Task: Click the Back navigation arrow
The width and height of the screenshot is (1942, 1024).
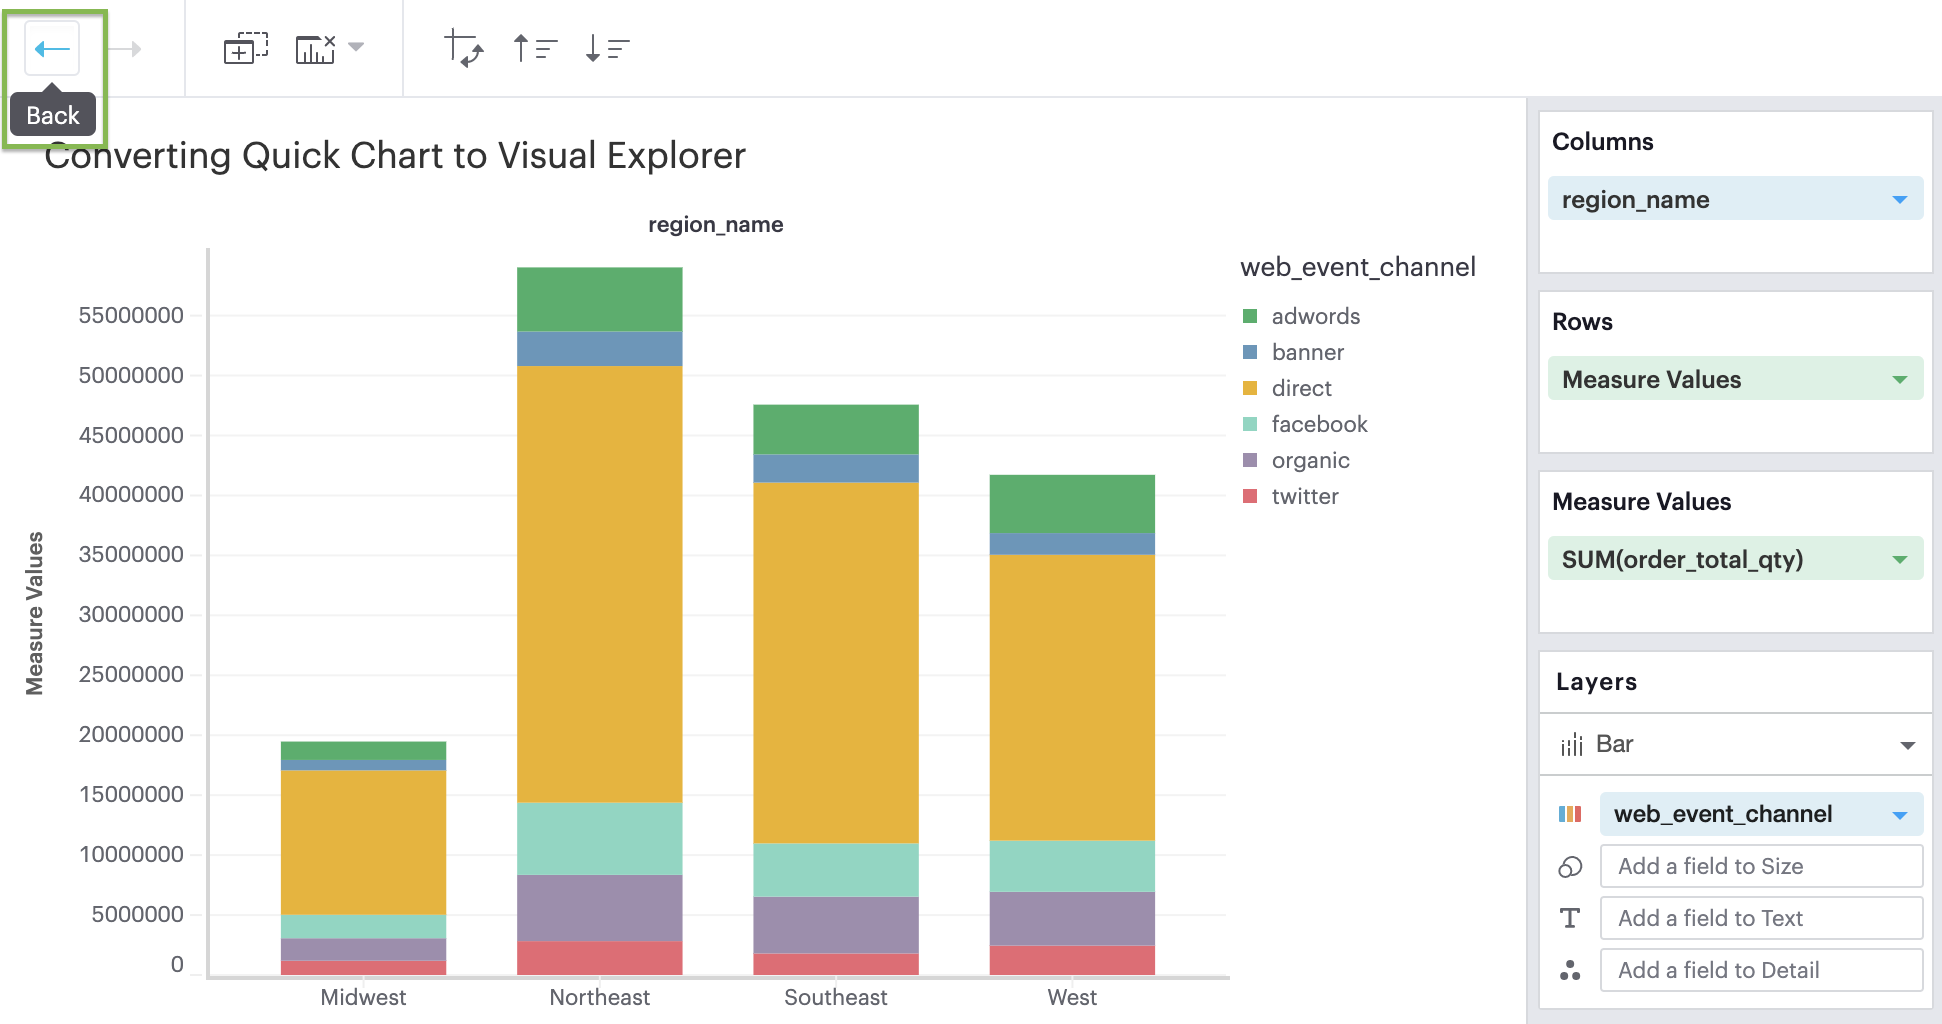Action: pyautogui.click(x=50, y=47)
